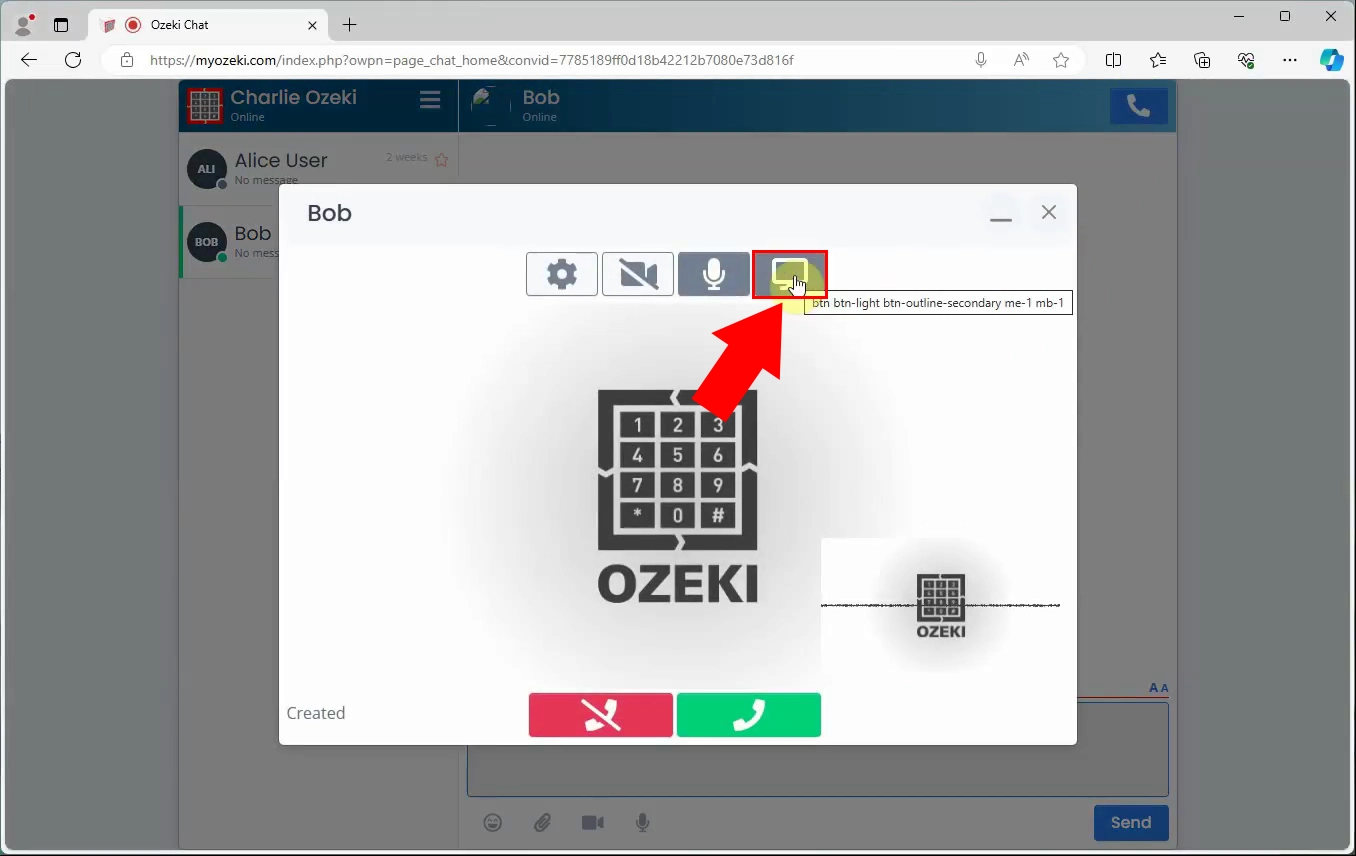Click into the message text area
Image resolution: width=1356 pixels, height=856 pixels.
[817, 770]
